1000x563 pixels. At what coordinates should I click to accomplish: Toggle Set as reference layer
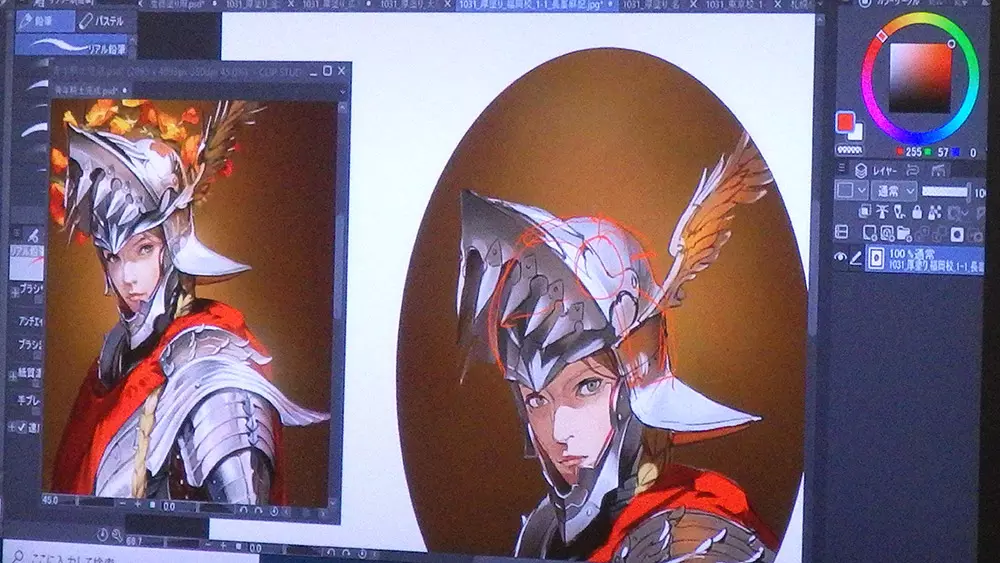click(882, 212)
